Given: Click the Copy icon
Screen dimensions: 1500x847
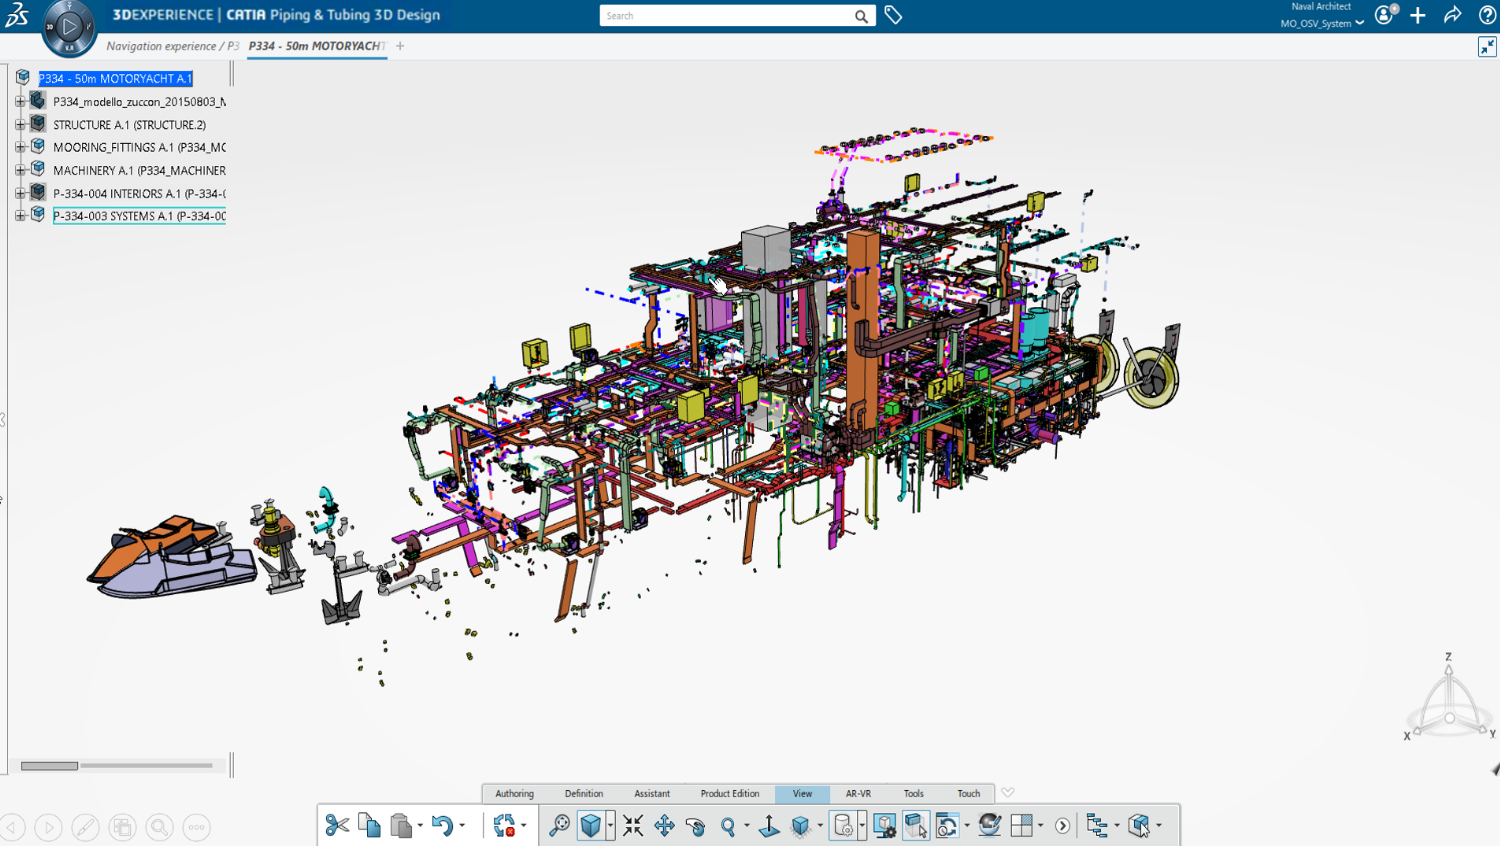Looking at the screenshot, I should click(x=369, y=823).
